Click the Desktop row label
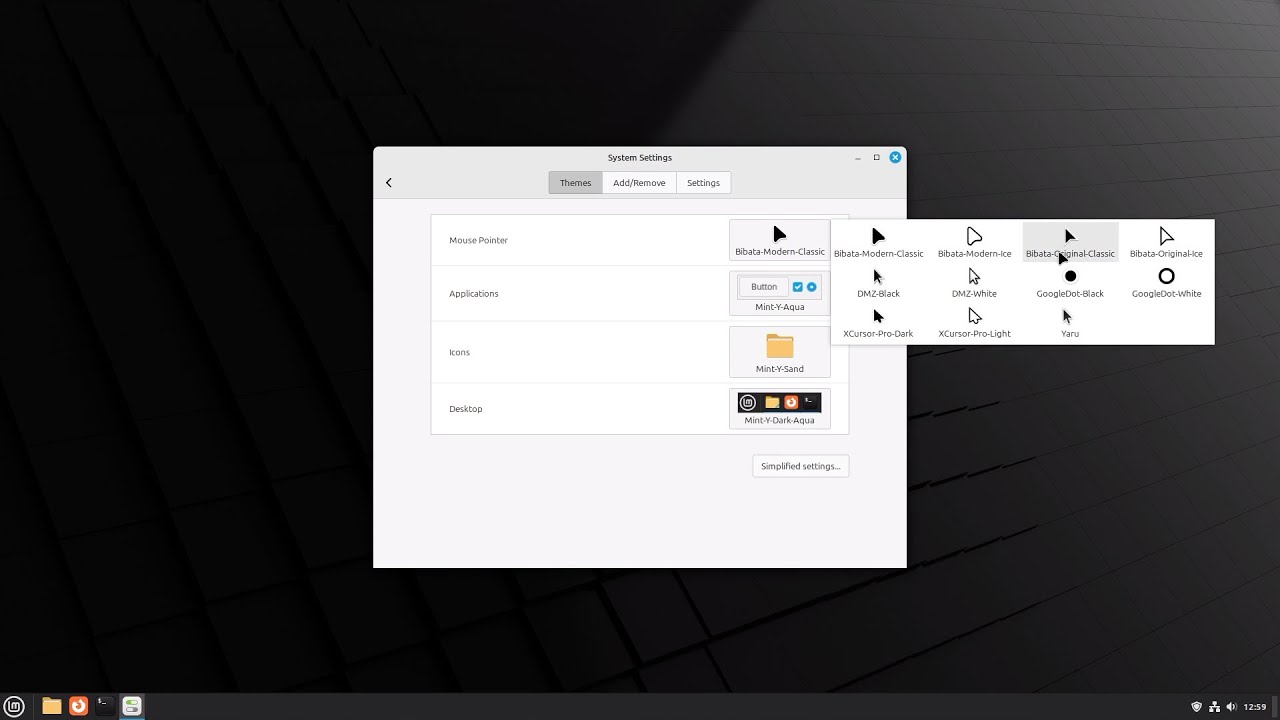1280x720 pixels. click(x=466, y=409)
